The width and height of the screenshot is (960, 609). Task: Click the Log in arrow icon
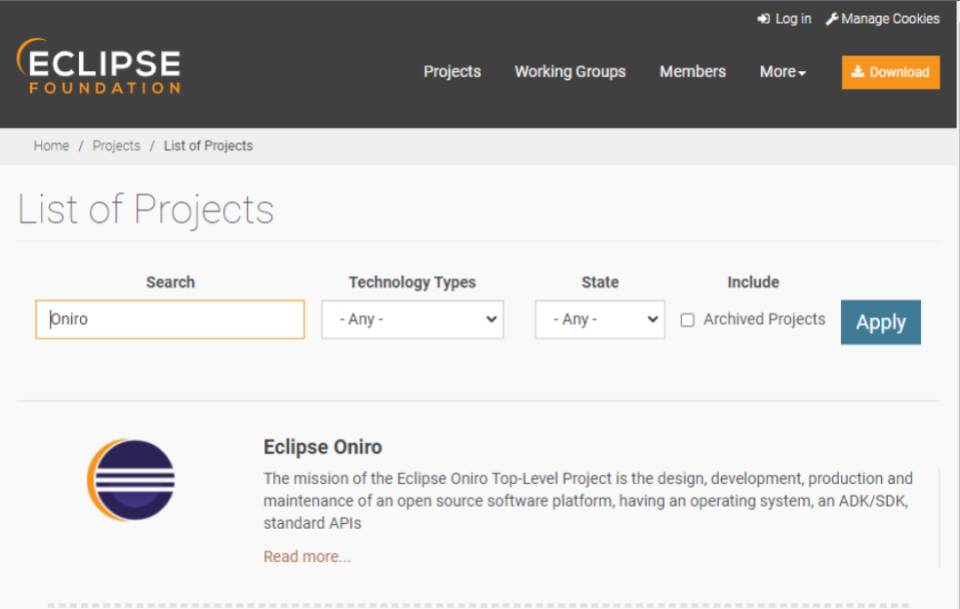point(763,19)
